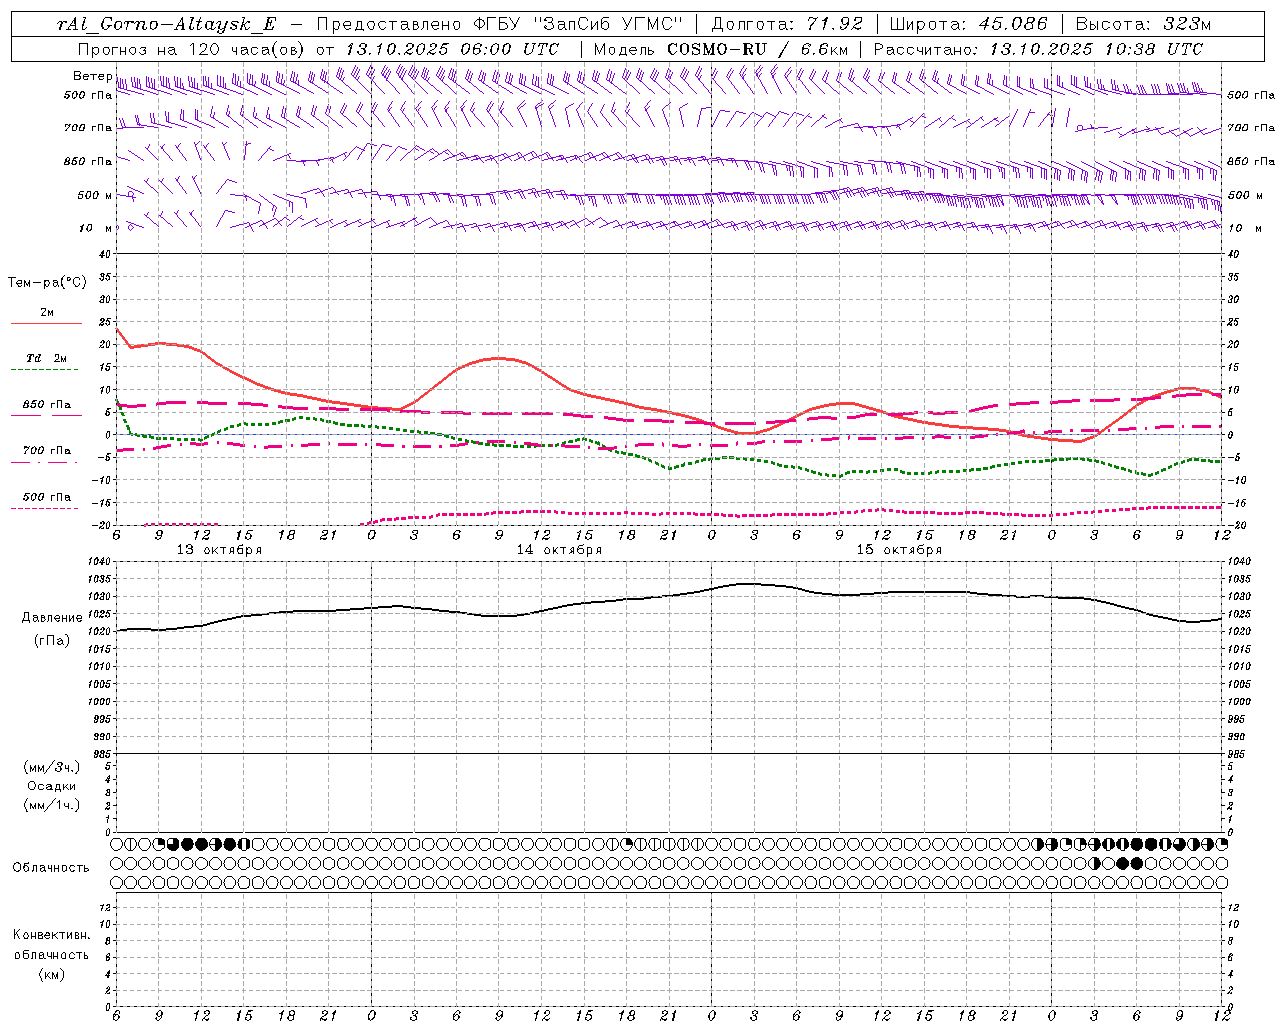This screenshot has width=1280, height=1024.
Task: Click the Облачность cloud cover label
Action: [x=51, y=868]
